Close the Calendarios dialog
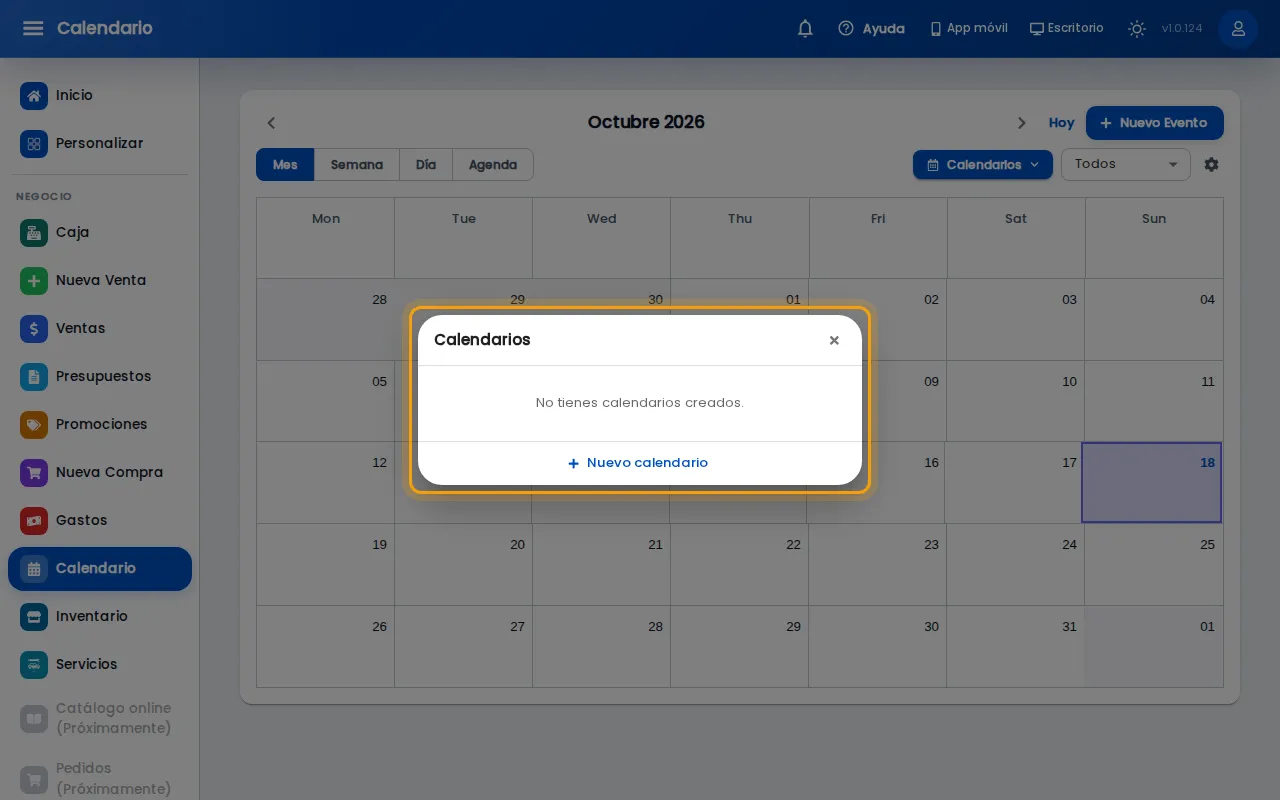This screenshot has height=800, width=1280. tap(834, 341)
